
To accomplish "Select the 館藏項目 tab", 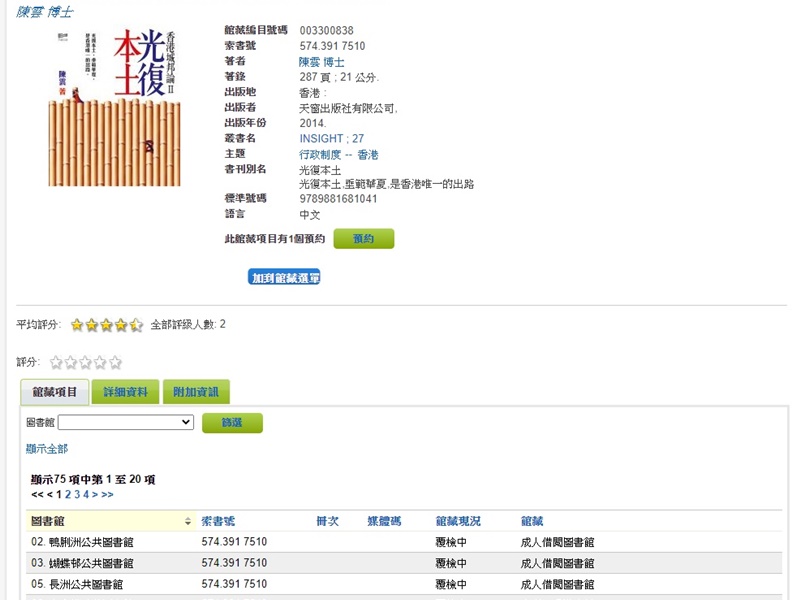I will point(55,392).
